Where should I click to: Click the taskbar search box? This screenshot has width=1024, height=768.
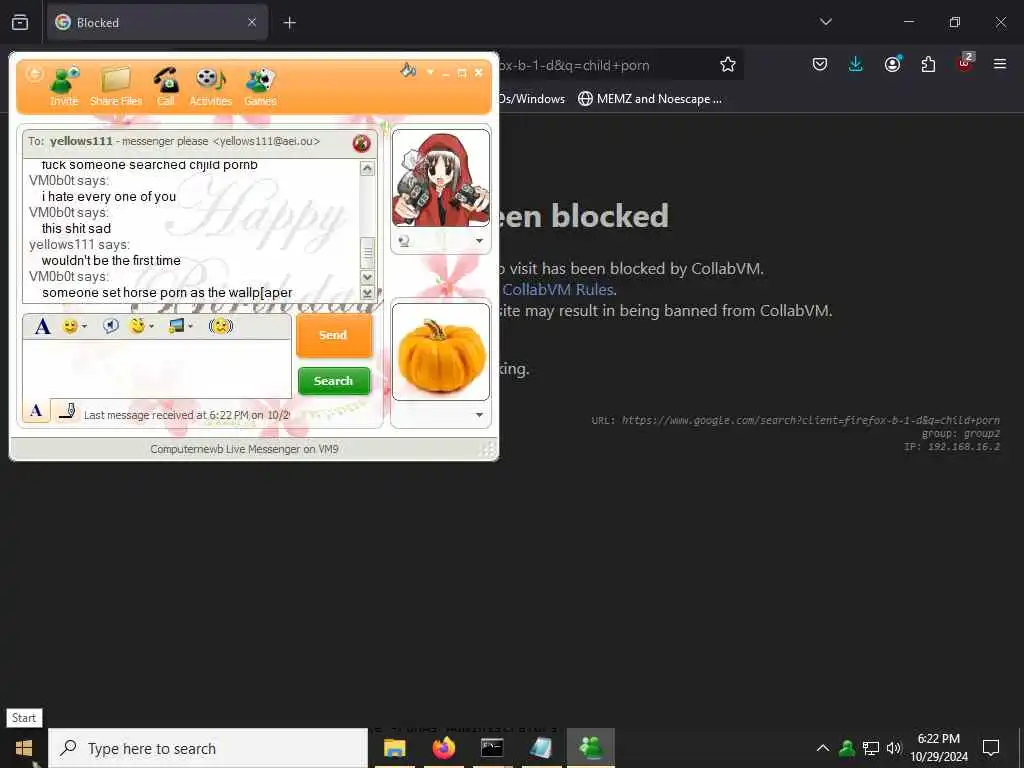(208, 748)
